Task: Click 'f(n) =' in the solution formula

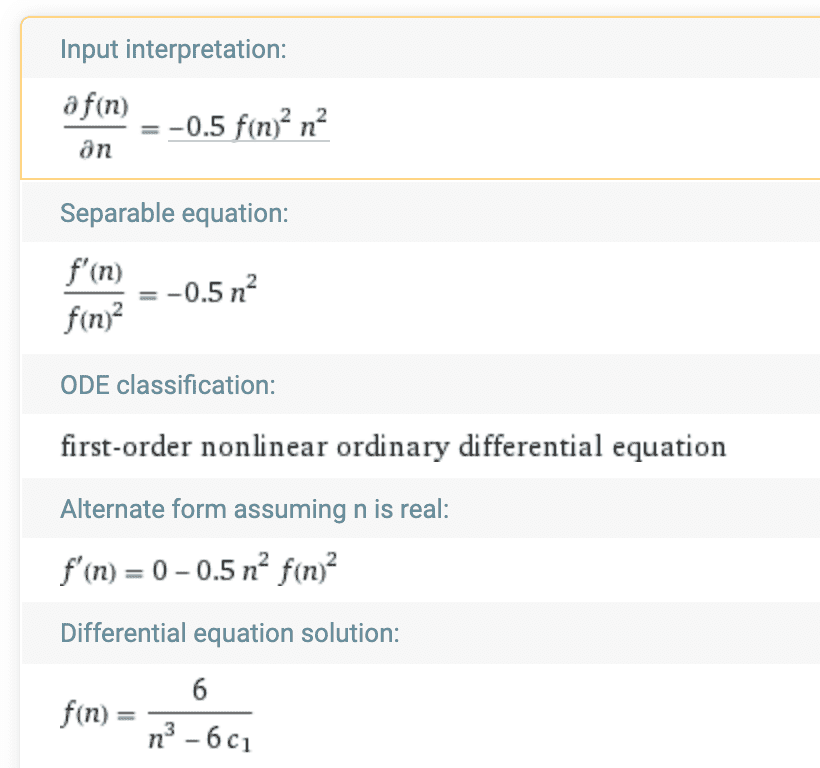Action: pos(96,717)
